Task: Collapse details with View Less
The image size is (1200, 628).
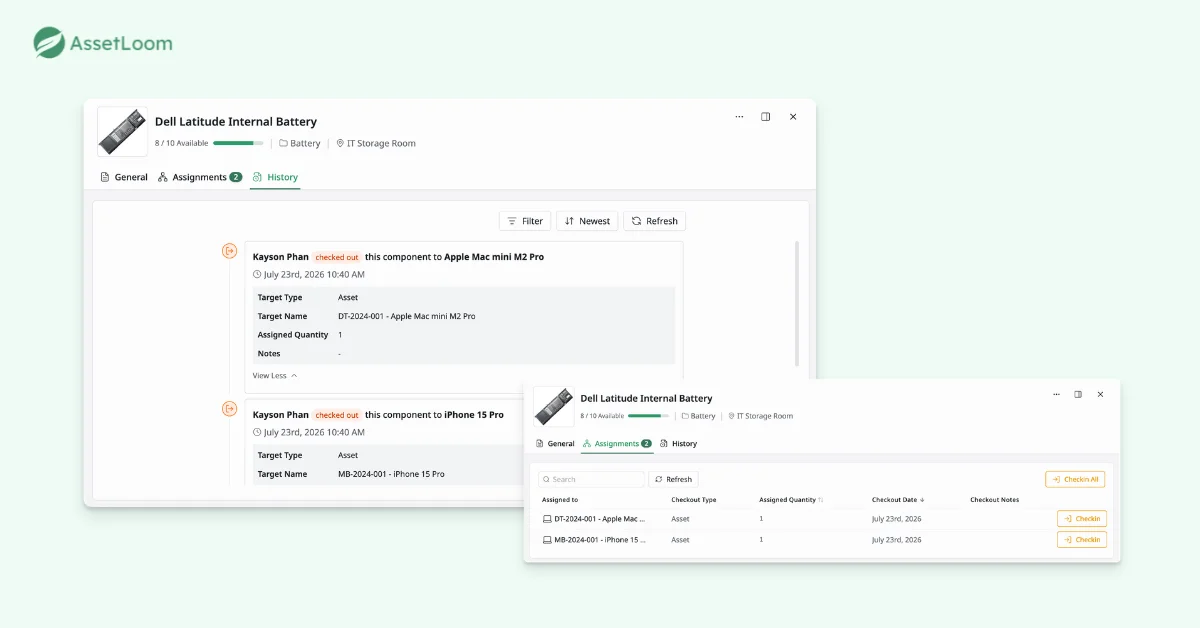Action: tap(275, 376)
